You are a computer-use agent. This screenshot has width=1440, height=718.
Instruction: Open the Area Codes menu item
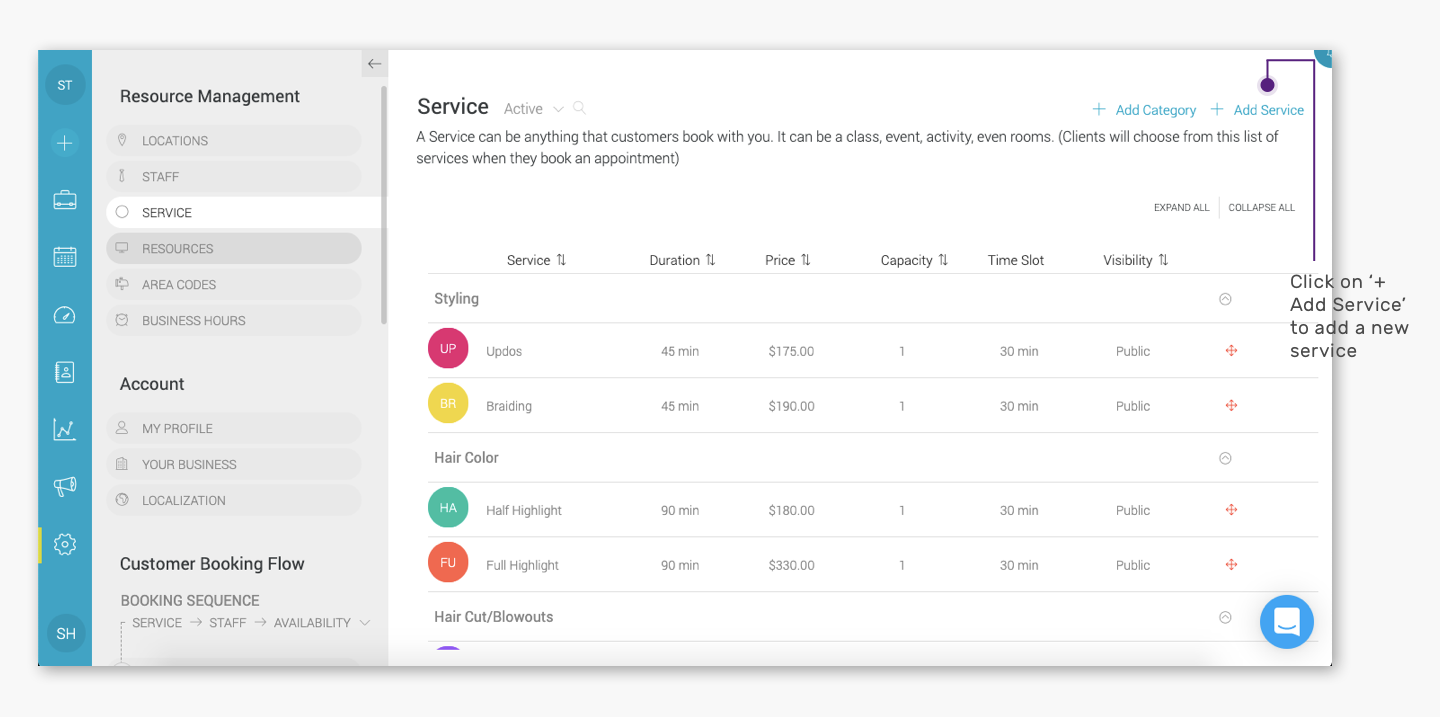point(234,285)
